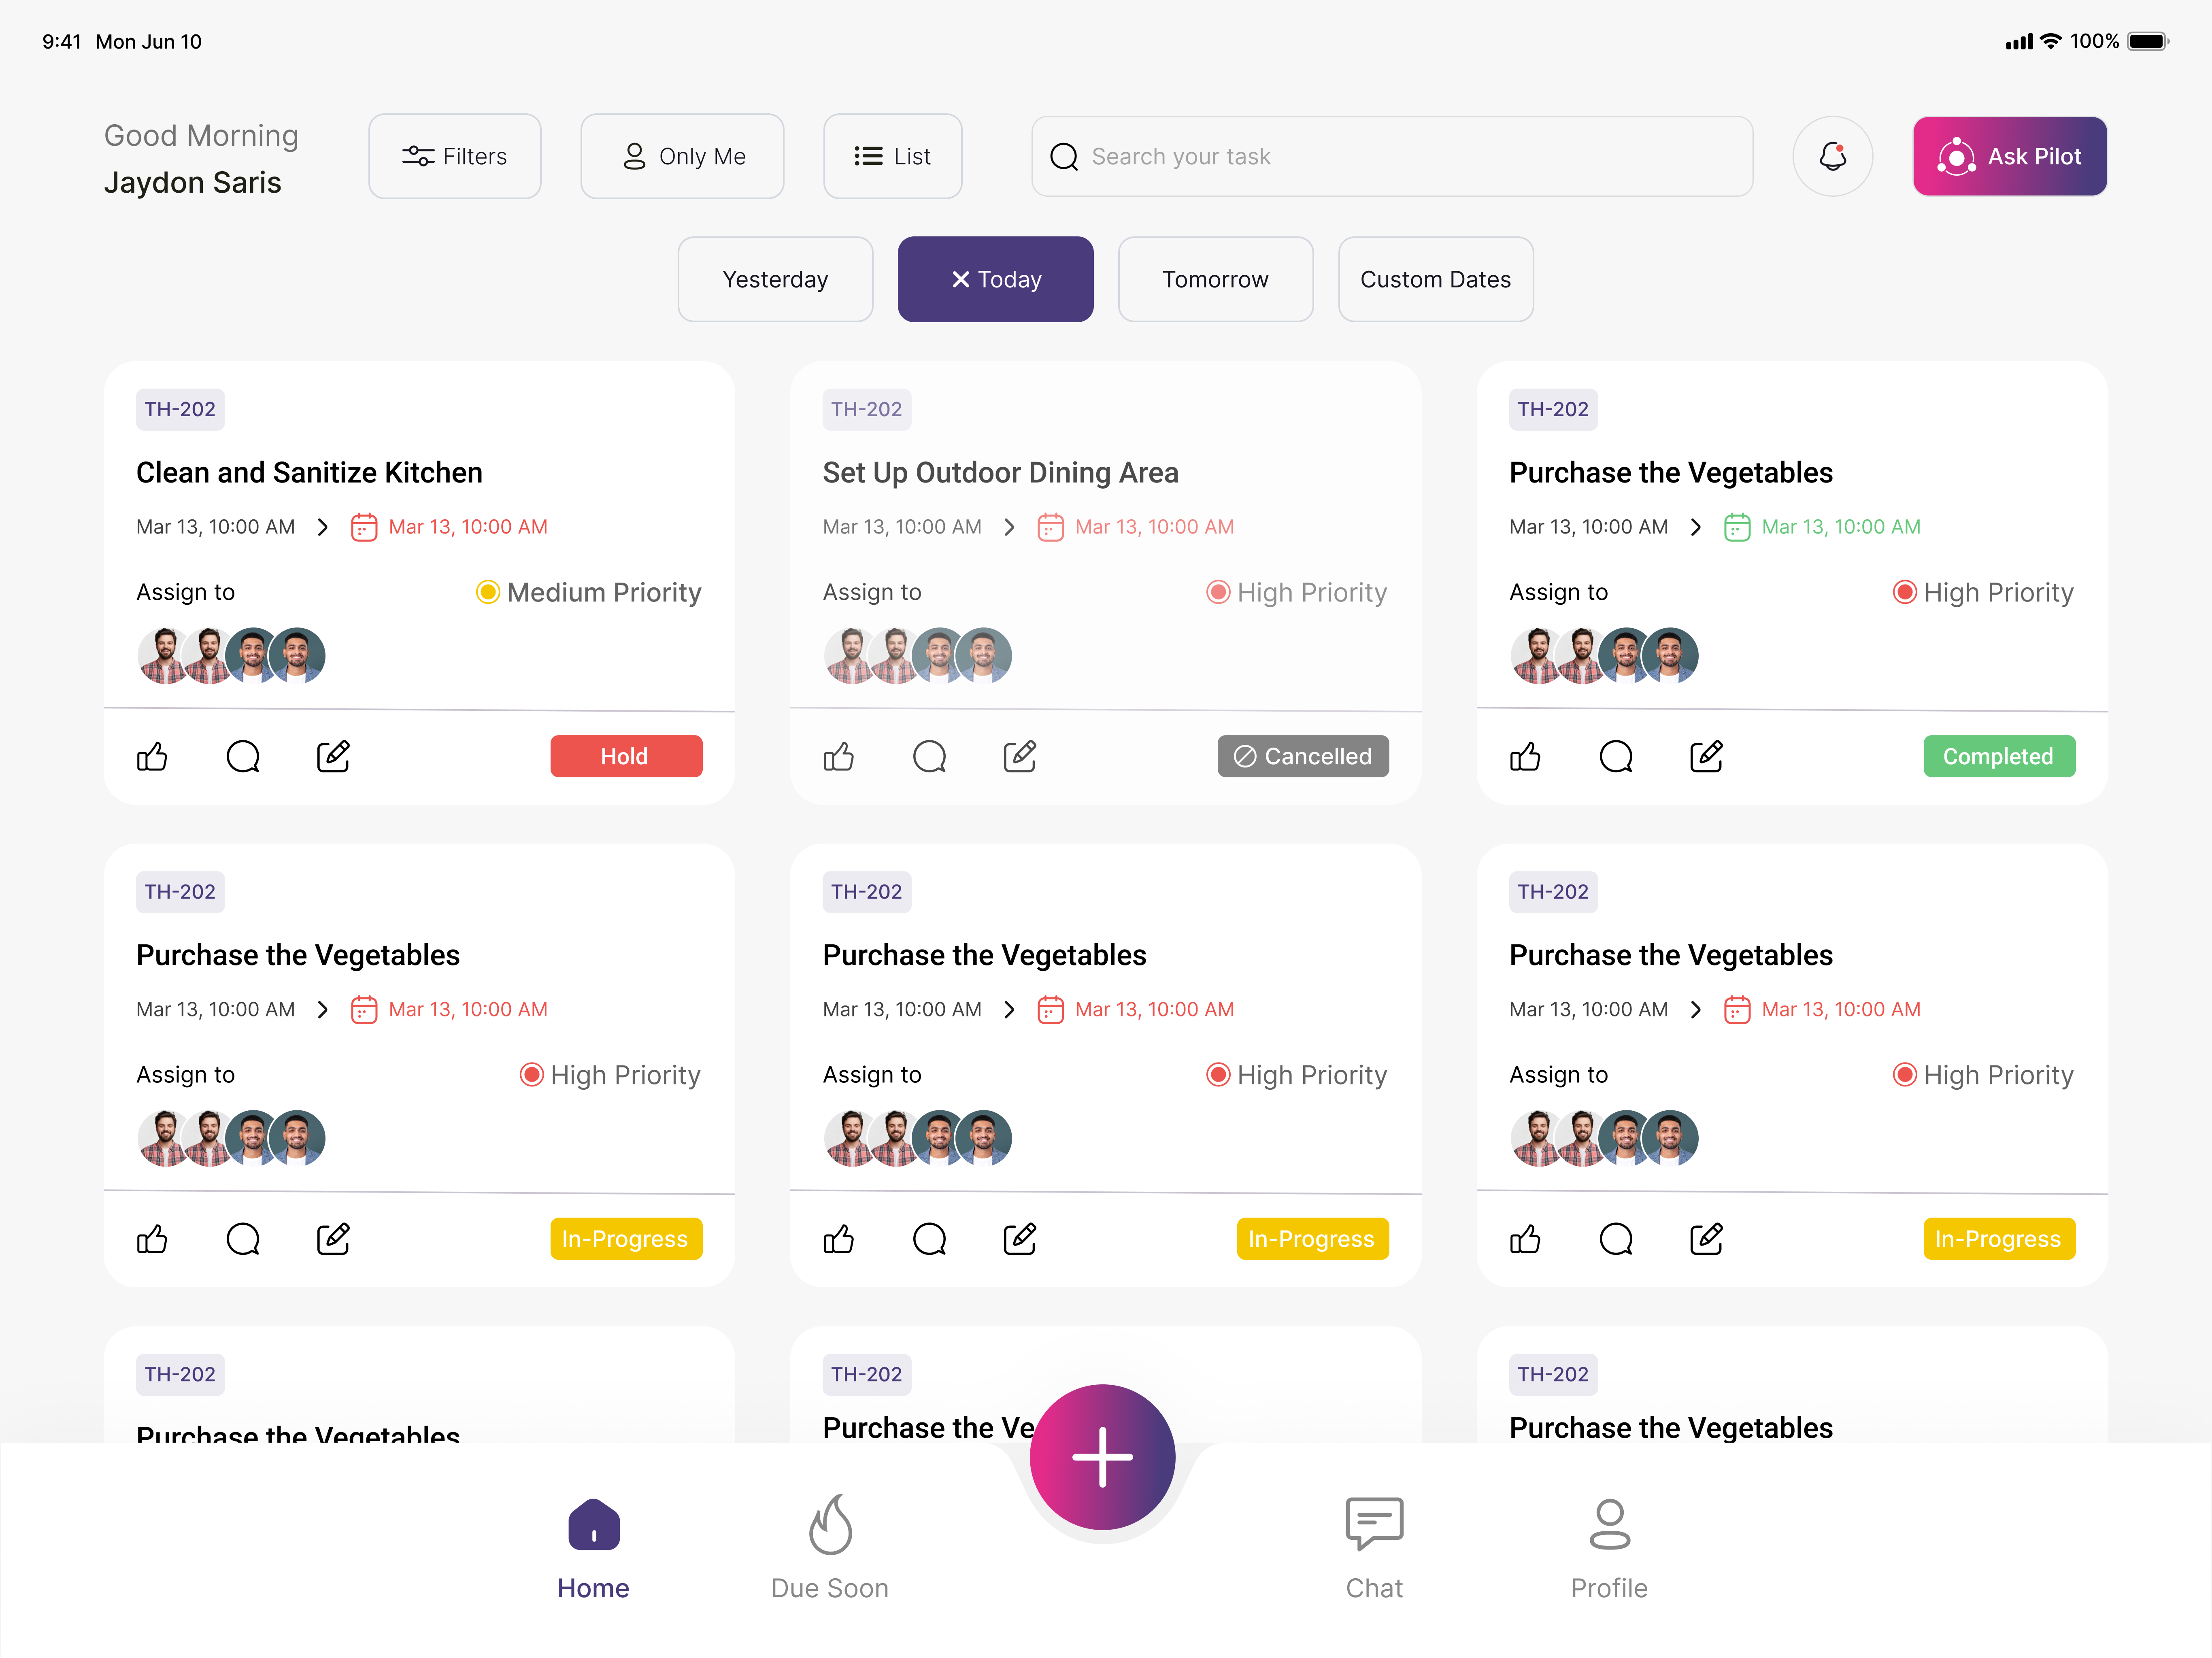The width and height of the screenshot is (2212, 1658).
Task: Click the green calendar icon on Completed task
Action: (1737, 527)
